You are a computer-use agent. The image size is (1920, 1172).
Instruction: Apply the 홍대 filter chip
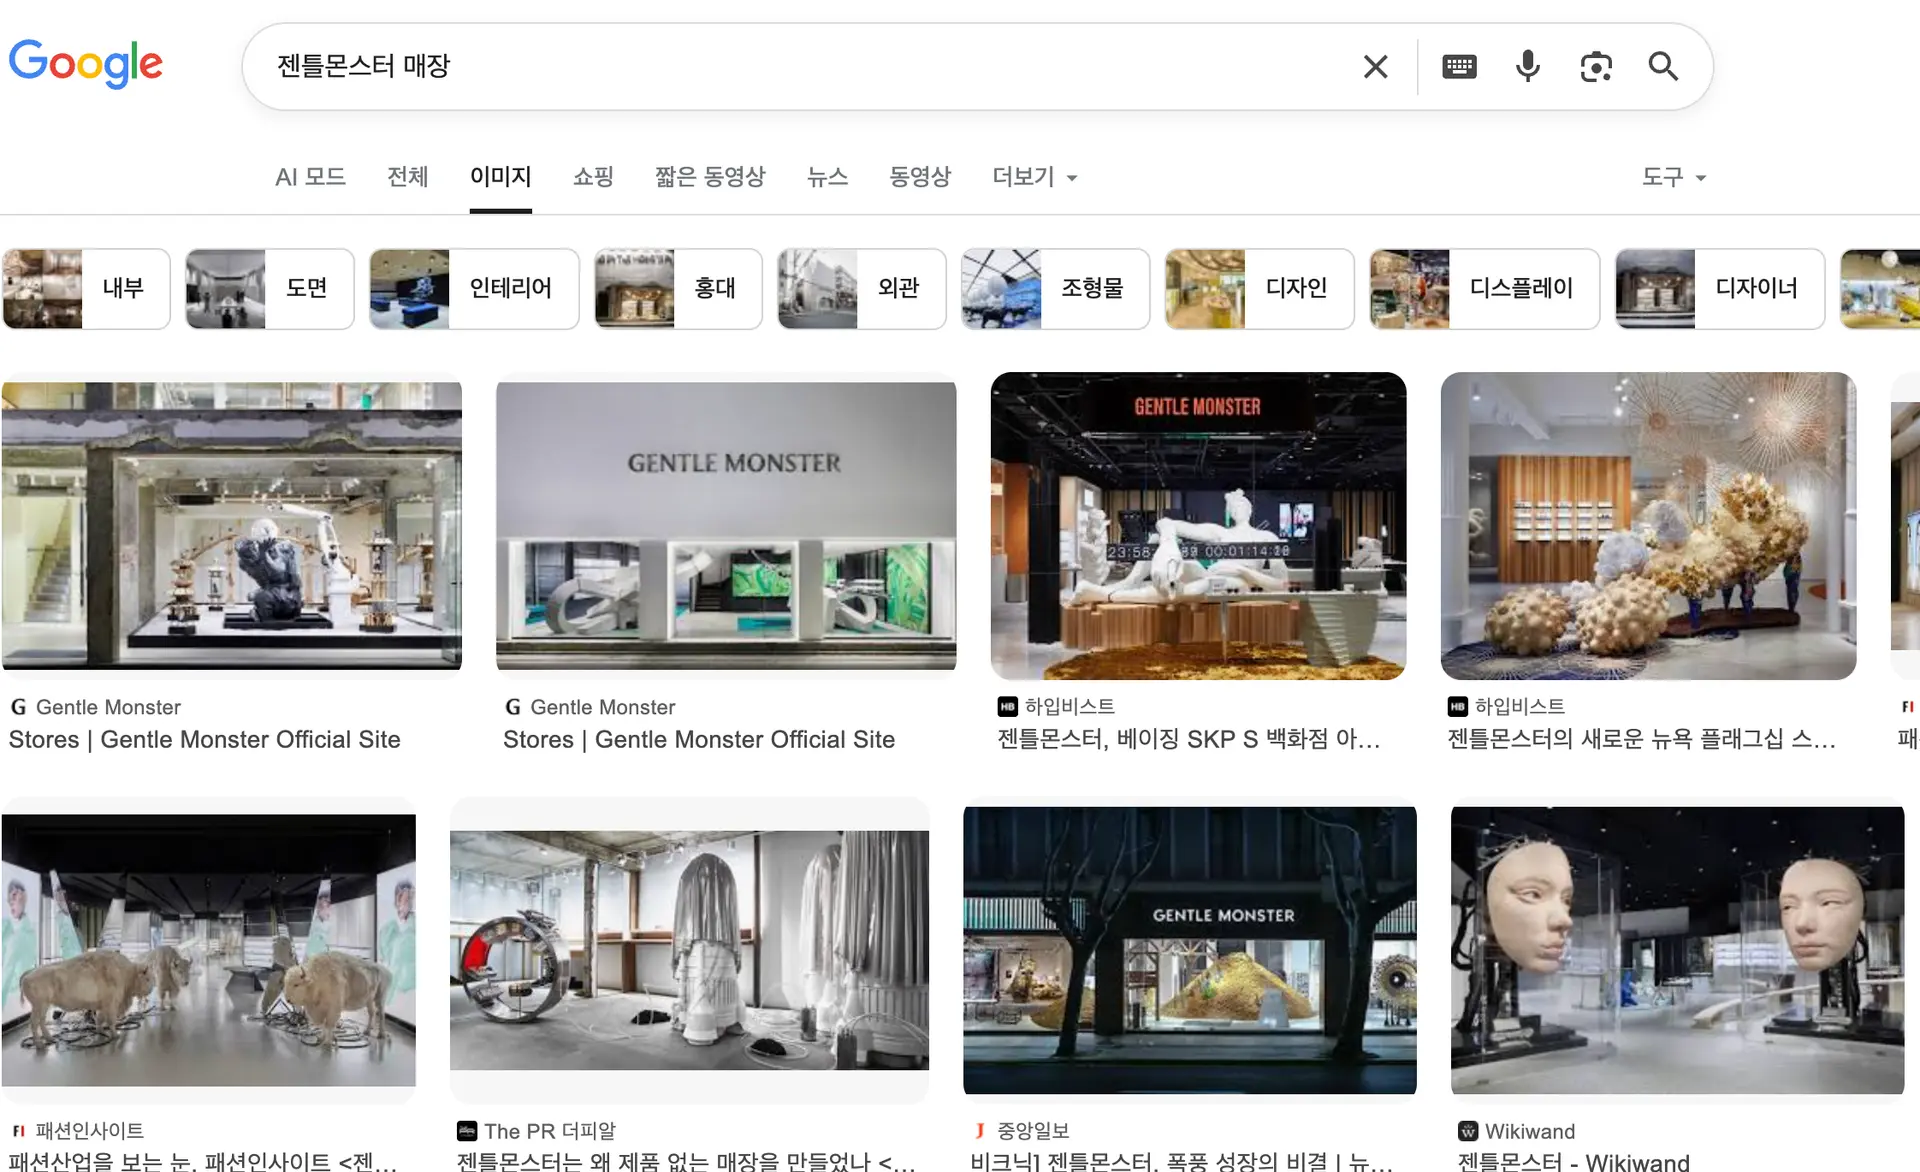point(678,289)
